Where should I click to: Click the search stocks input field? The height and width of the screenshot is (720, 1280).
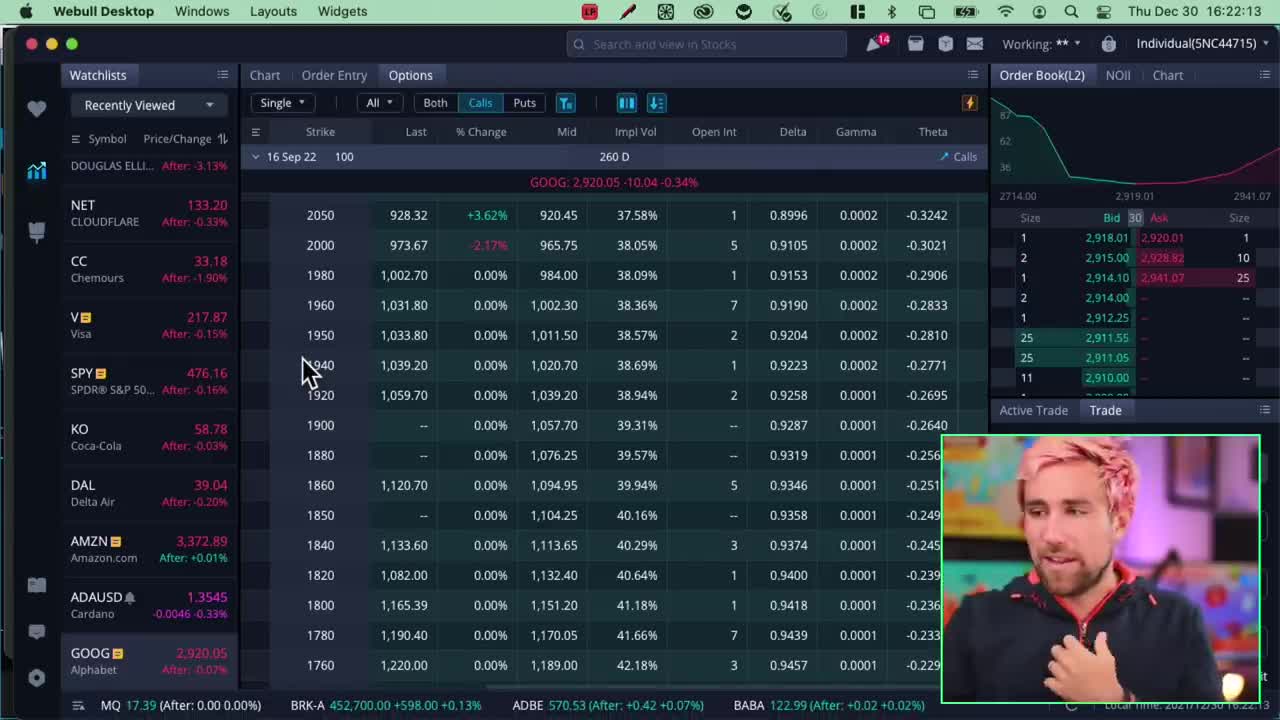706,44
